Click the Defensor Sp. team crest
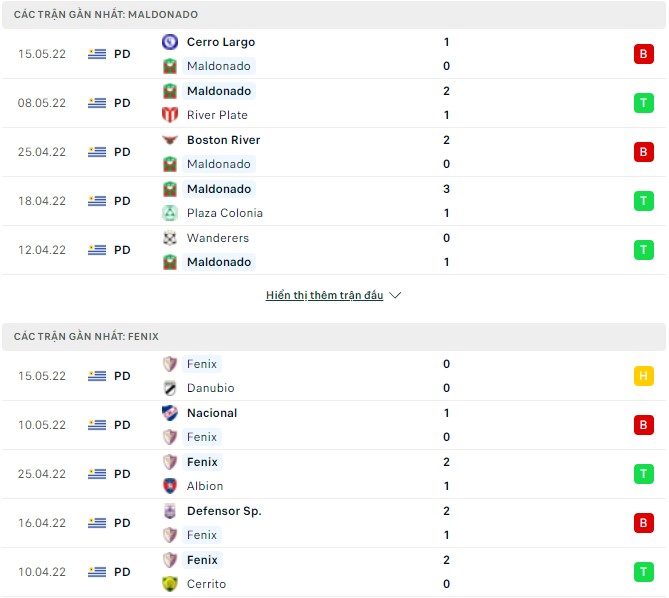Viewport: 669px width, 598px height. [169, 511]
